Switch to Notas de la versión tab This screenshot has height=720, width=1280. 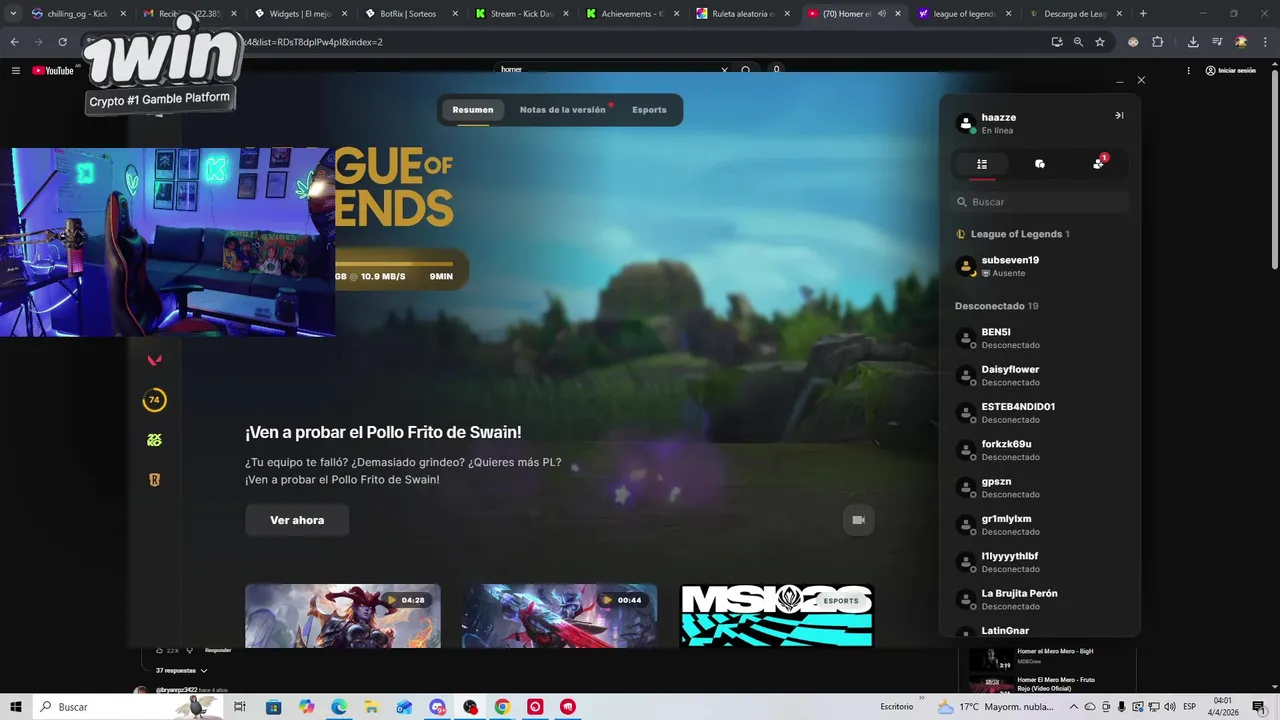pos(563,110)
